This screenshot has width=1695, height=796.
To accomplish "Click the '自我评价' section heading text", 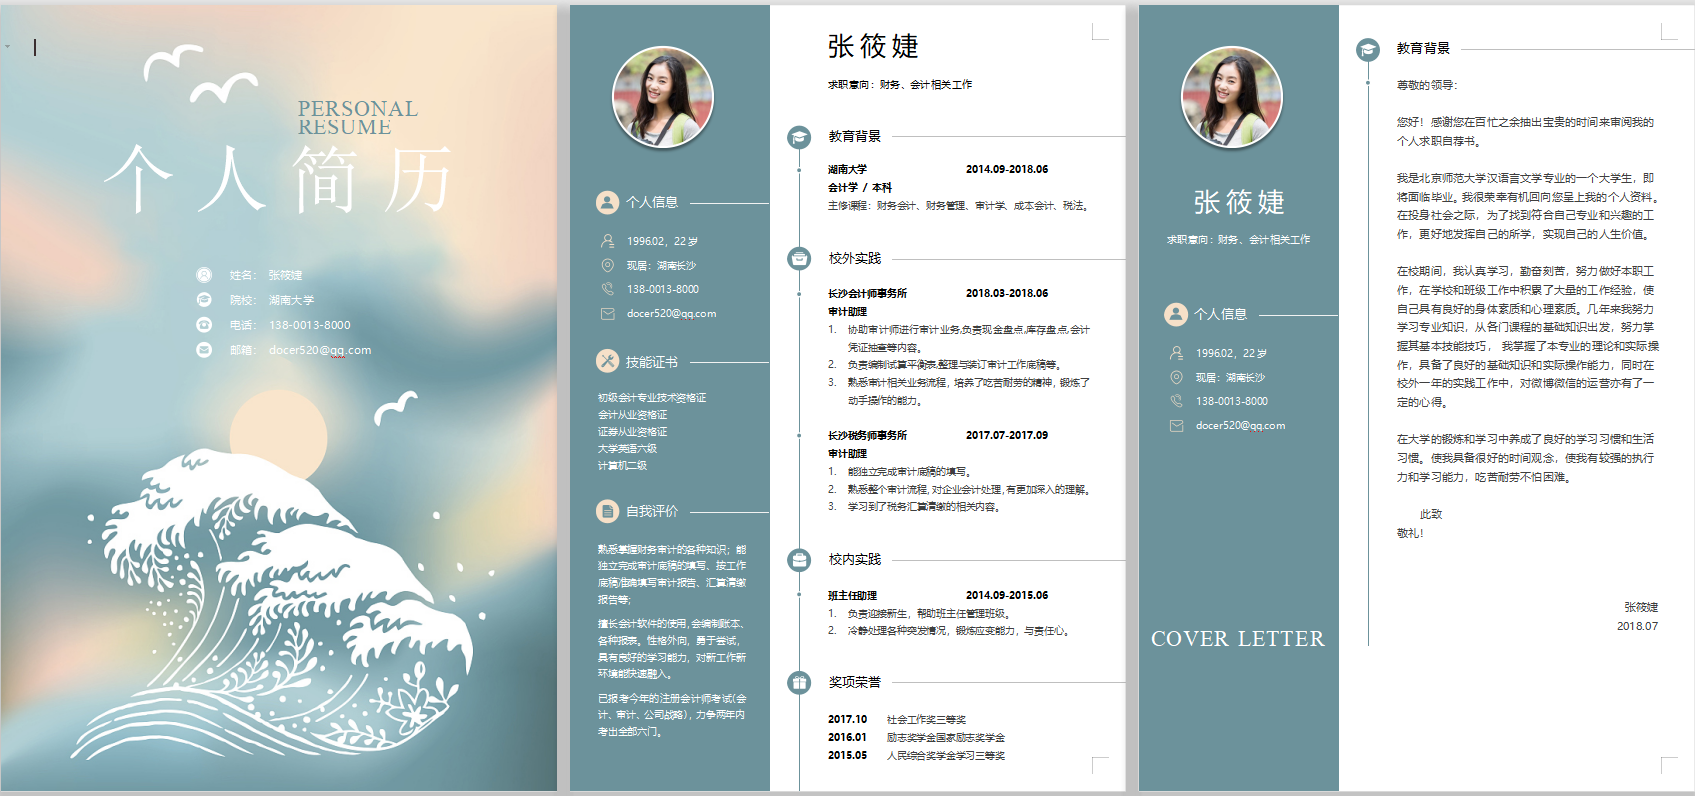I will pyautogui.click(x=652, y=511).
